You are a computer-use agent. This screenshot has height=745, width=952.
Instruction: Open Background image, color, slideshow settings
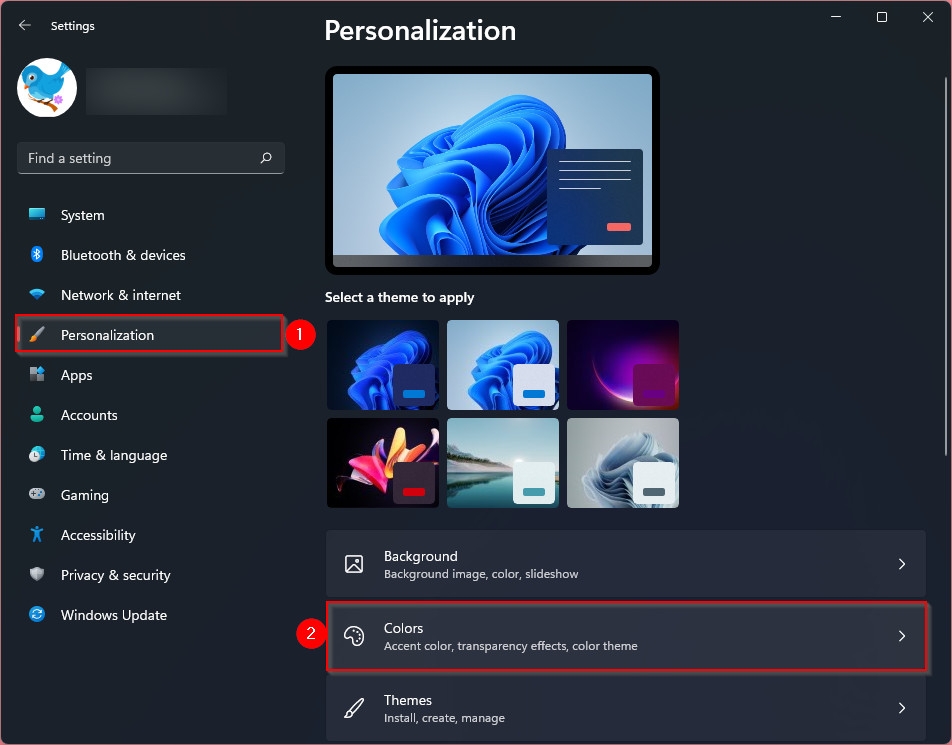point(625,563)
